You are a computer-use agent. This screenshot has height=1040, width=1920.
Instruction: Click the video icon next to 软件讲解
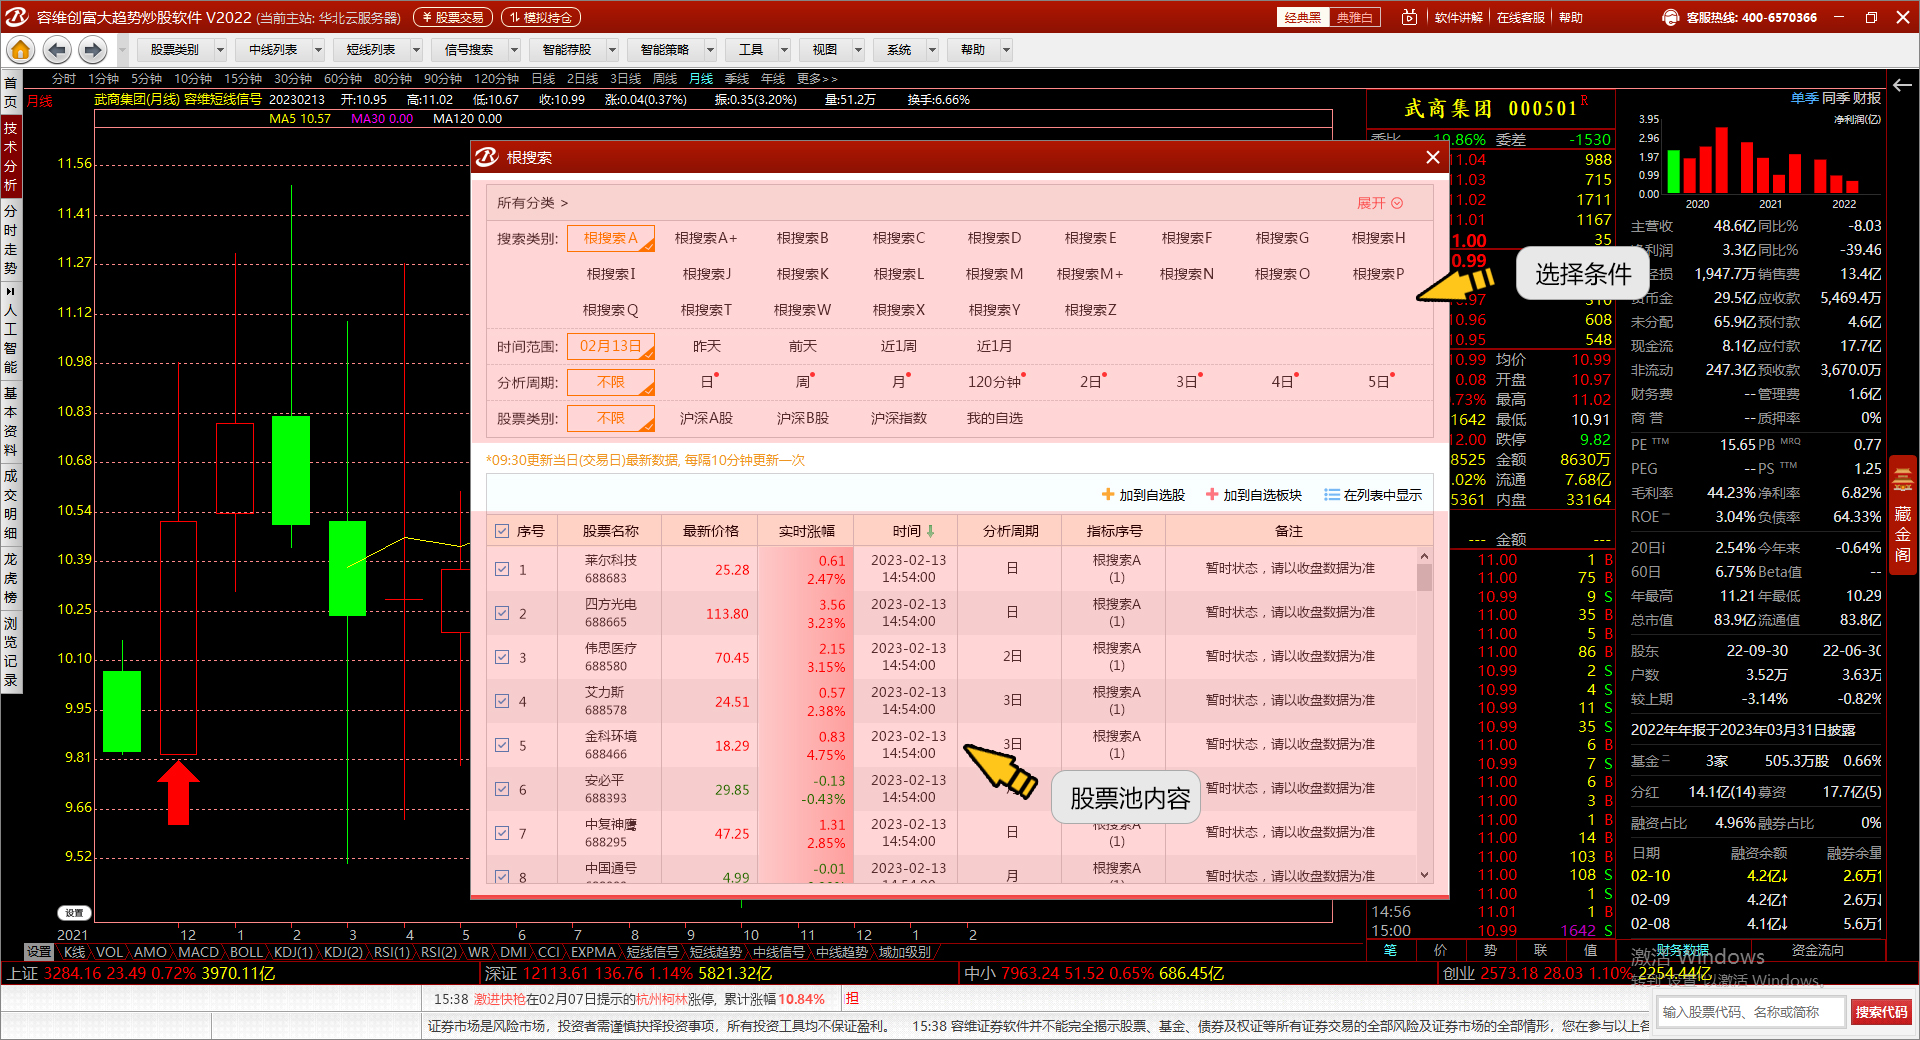click(1409, 17)
